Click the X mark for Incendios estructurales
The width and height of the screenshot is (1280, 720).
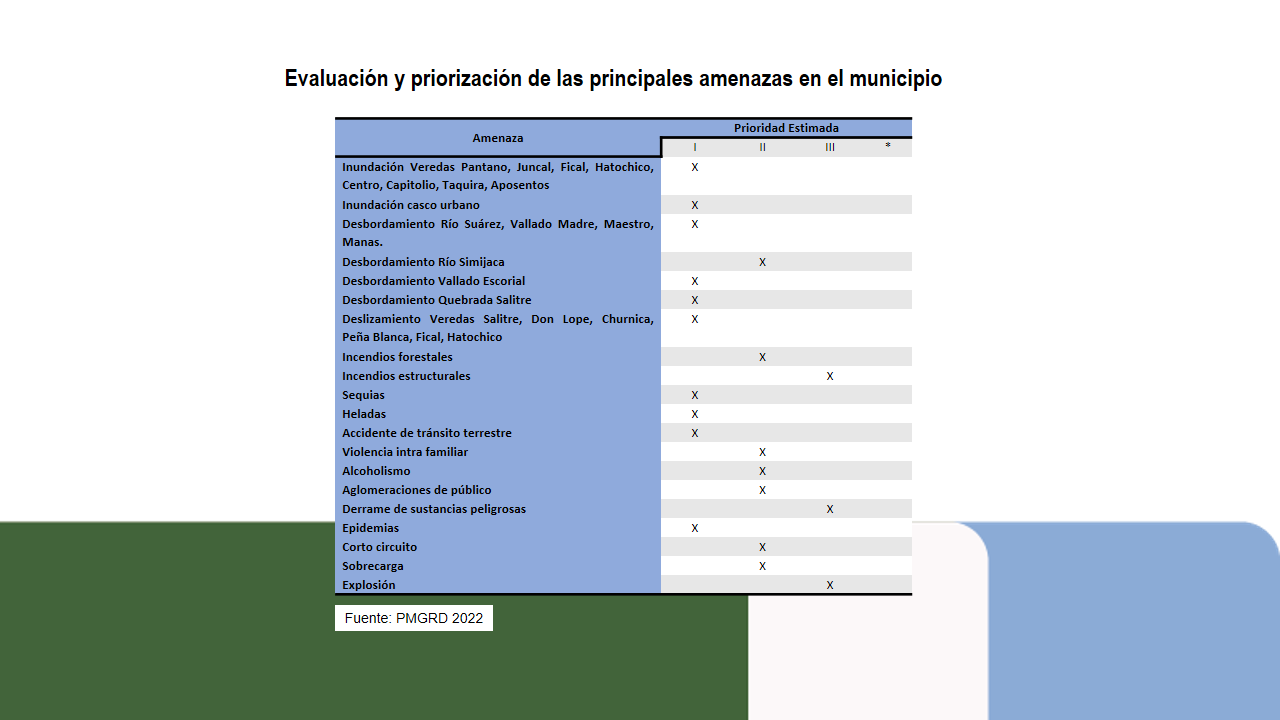pyautogui.click(x=830, y=376)
